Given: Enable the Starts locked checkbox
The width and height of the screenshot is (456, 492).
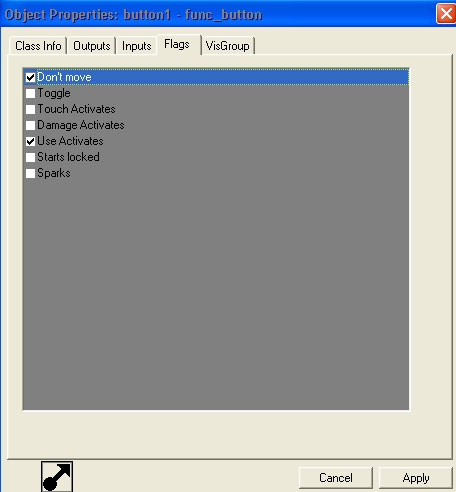Looking at the screenshot, I should point(30,157).
